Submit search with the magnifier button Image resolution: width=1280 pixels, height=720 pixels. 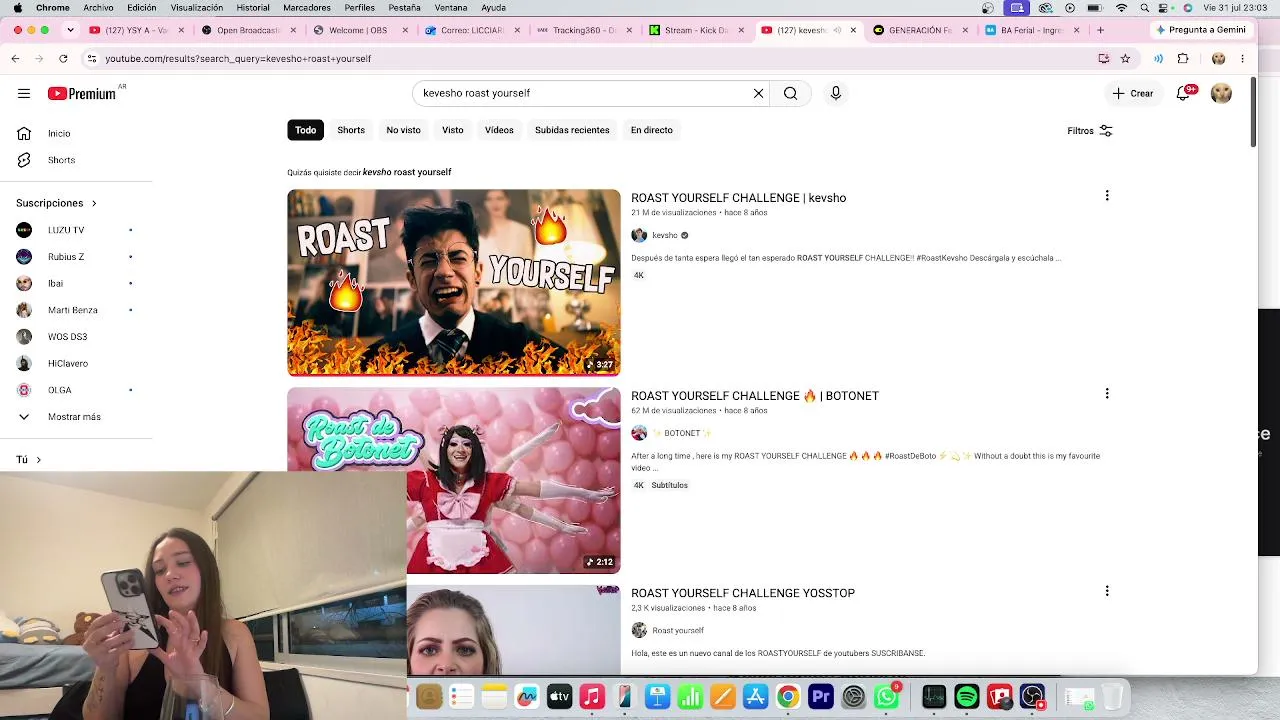[x=790, y=93]
